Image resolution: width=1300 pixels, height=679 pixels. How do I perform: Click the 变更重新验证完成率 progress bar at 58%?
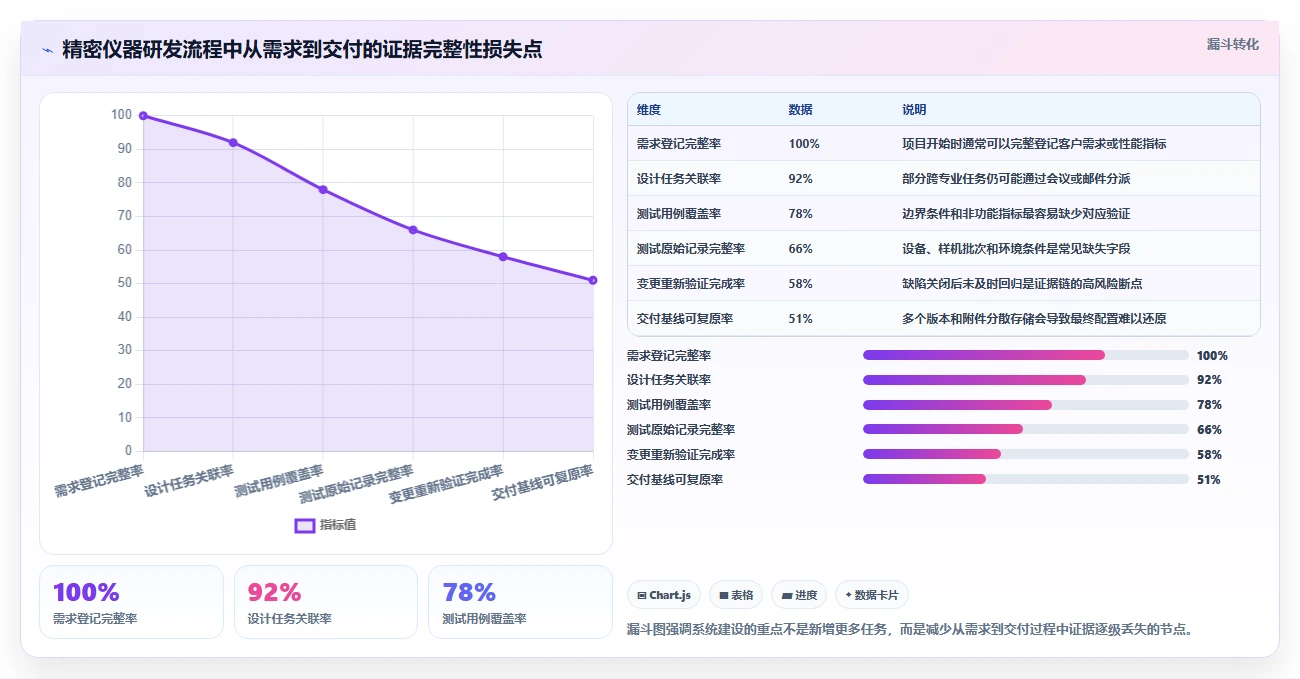click(1026, 454)
